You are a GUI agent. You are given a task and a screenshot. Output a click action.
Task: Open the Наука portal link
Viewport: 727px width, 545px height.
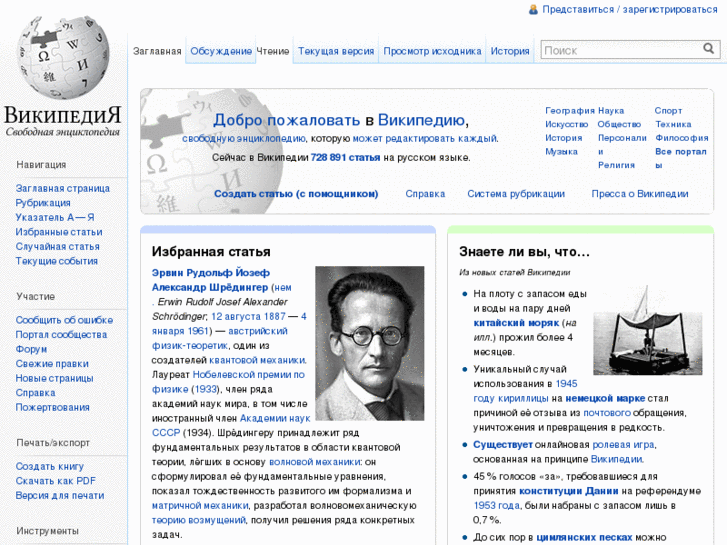click(x=611, y=110)
